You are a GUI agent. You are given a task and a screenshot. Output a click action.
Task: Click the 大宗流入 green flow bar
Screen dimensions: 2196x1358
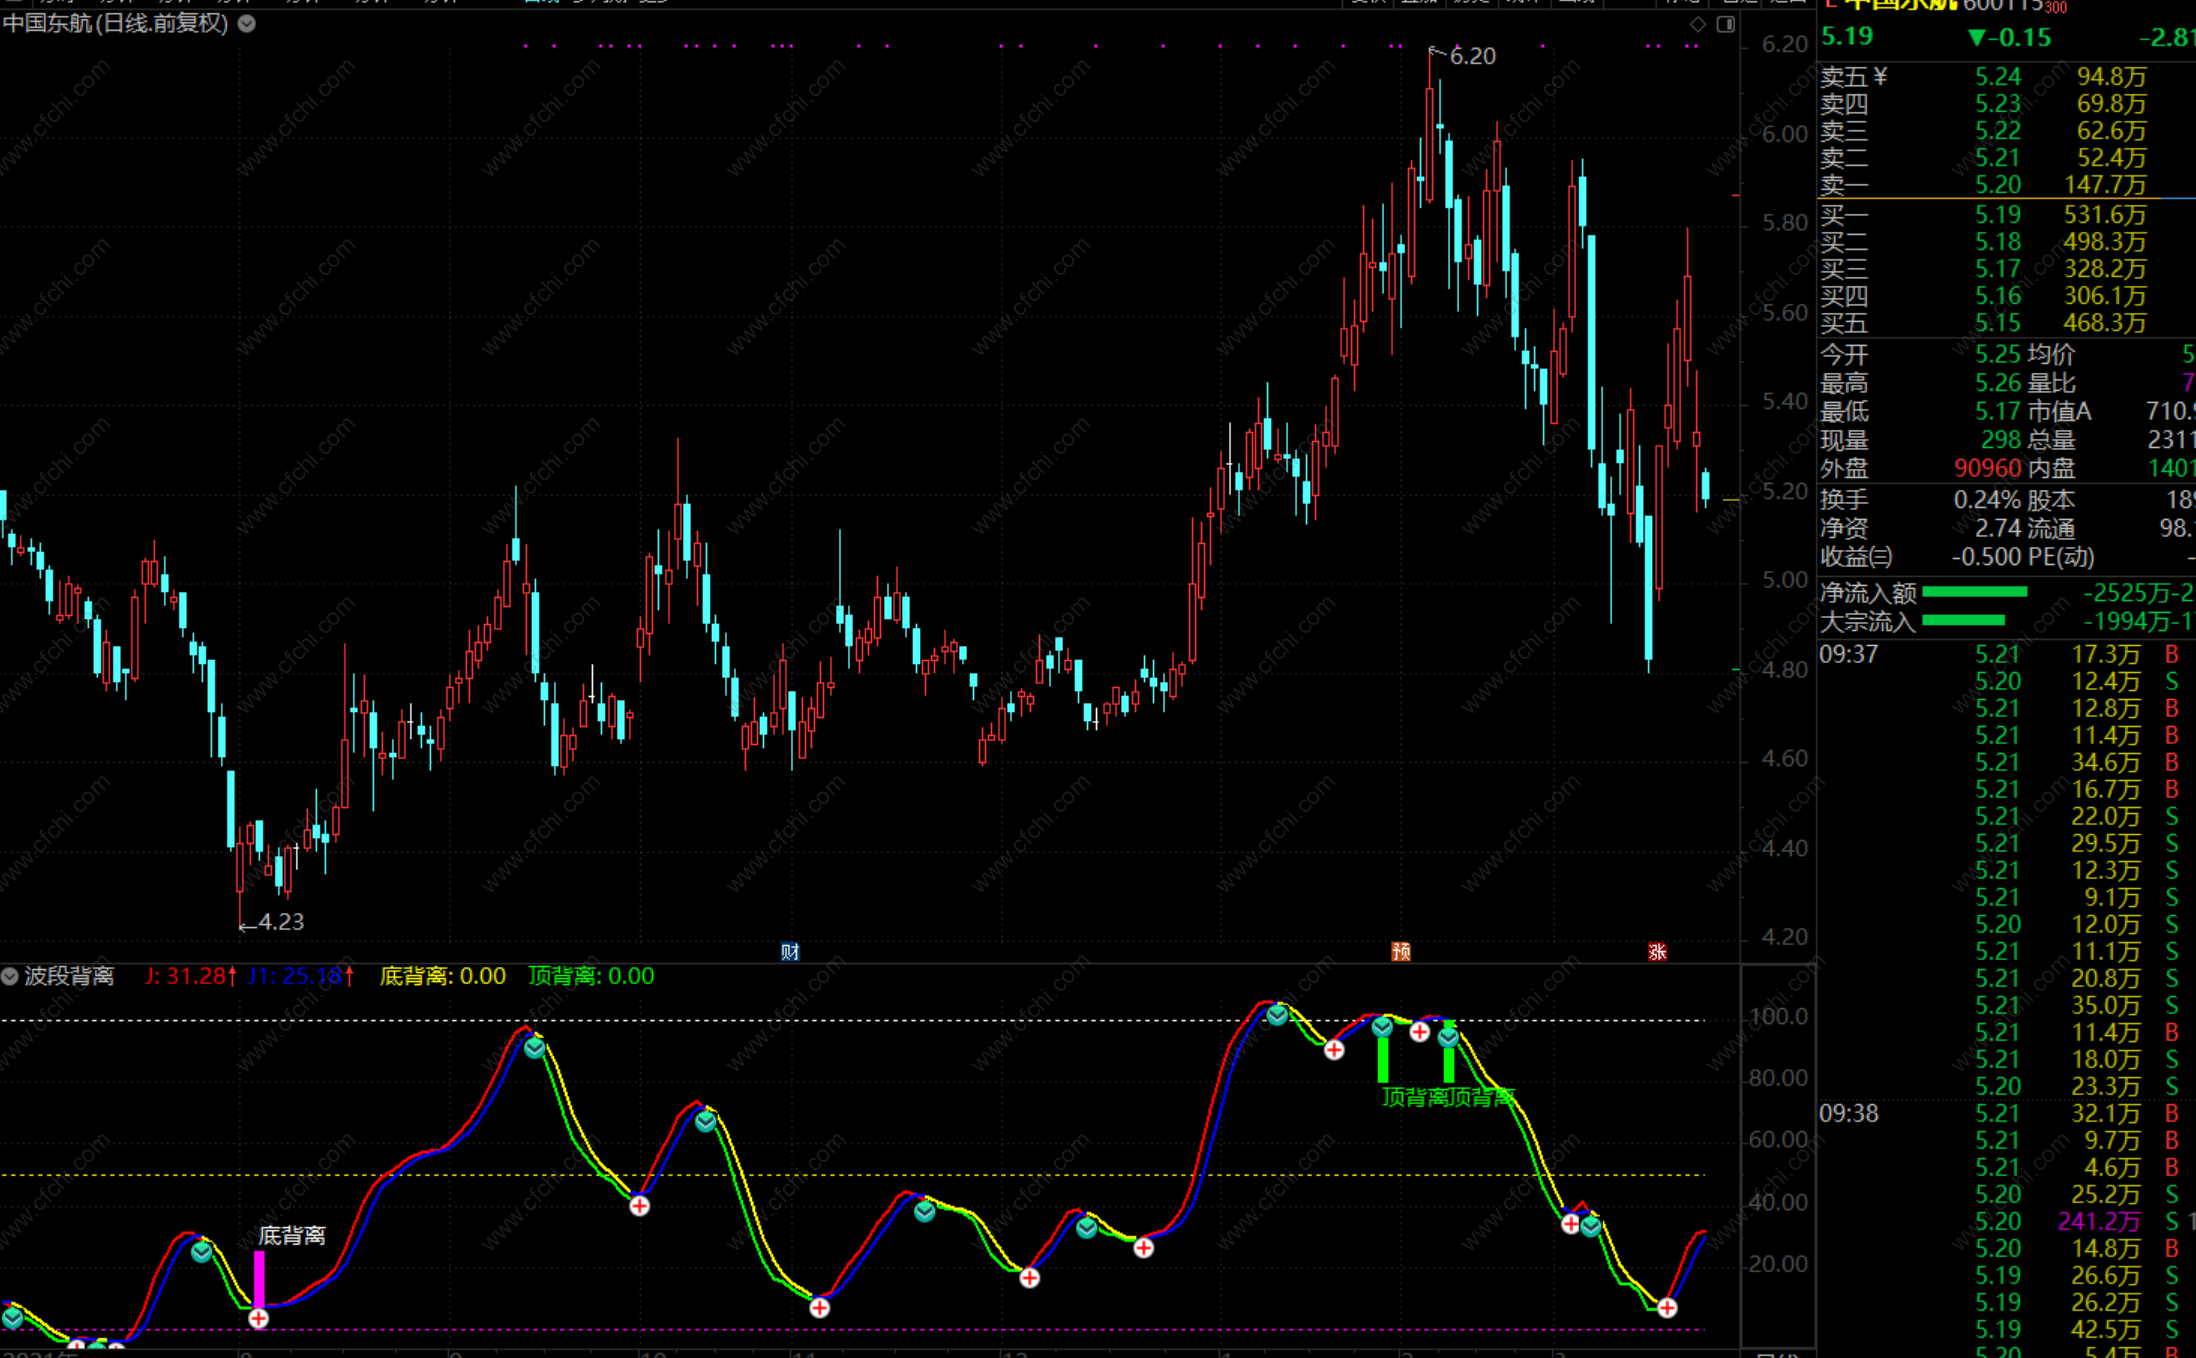pyautogui.click(x=1963, y=621)
